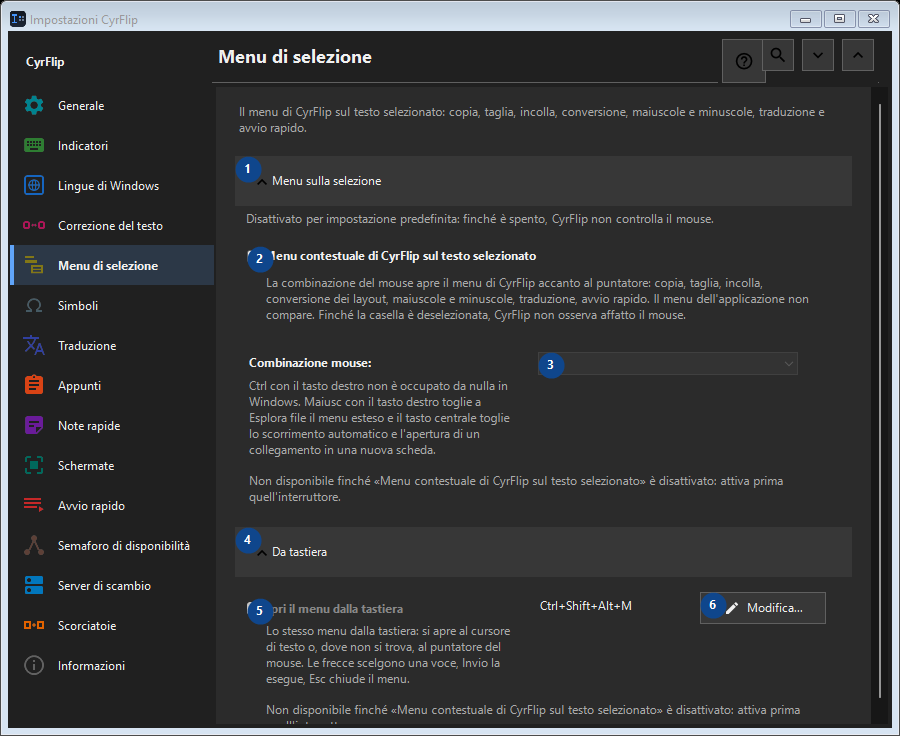Choose the omega icon for Simboli

[34, 306]
